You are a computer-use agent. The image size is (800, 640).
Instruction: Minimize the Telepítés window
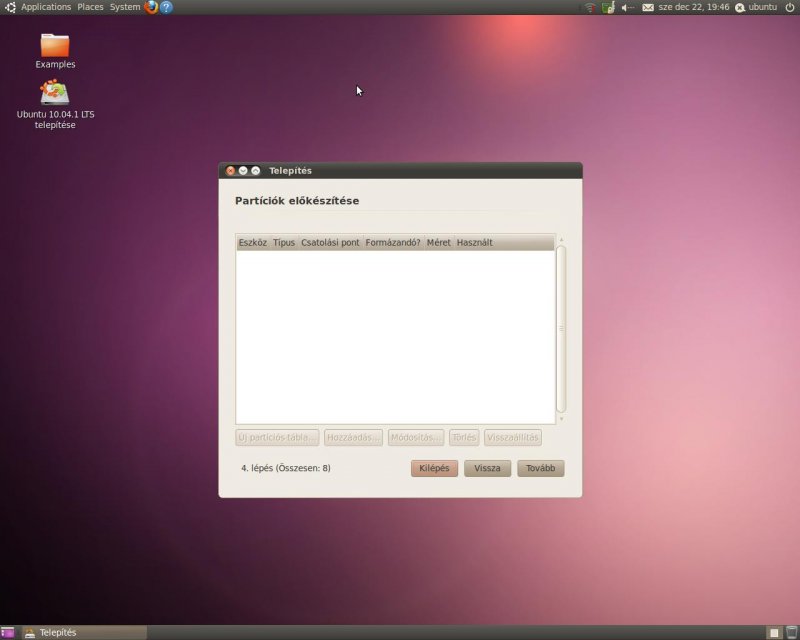click(x=243, y=170)
